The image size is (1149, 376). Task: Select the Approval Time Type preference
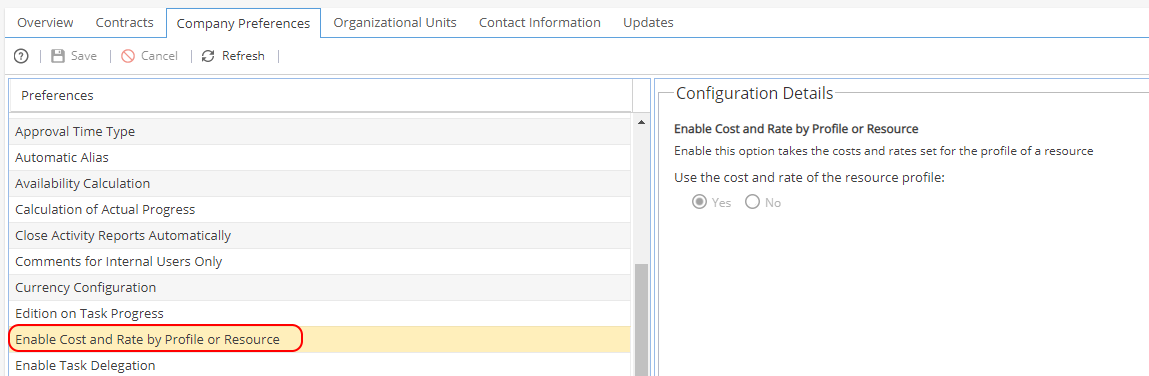[319, 132]
